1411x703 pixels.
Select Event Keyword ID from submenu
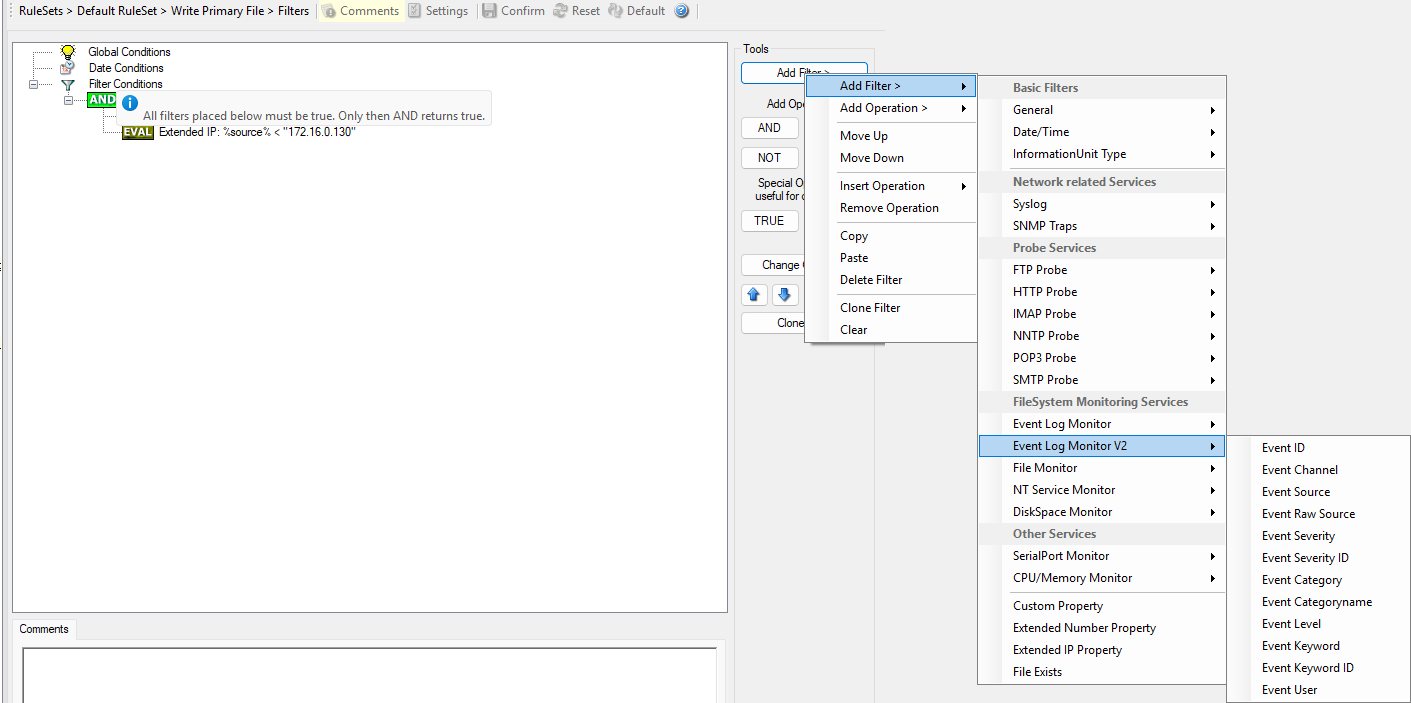point(1319,668)
